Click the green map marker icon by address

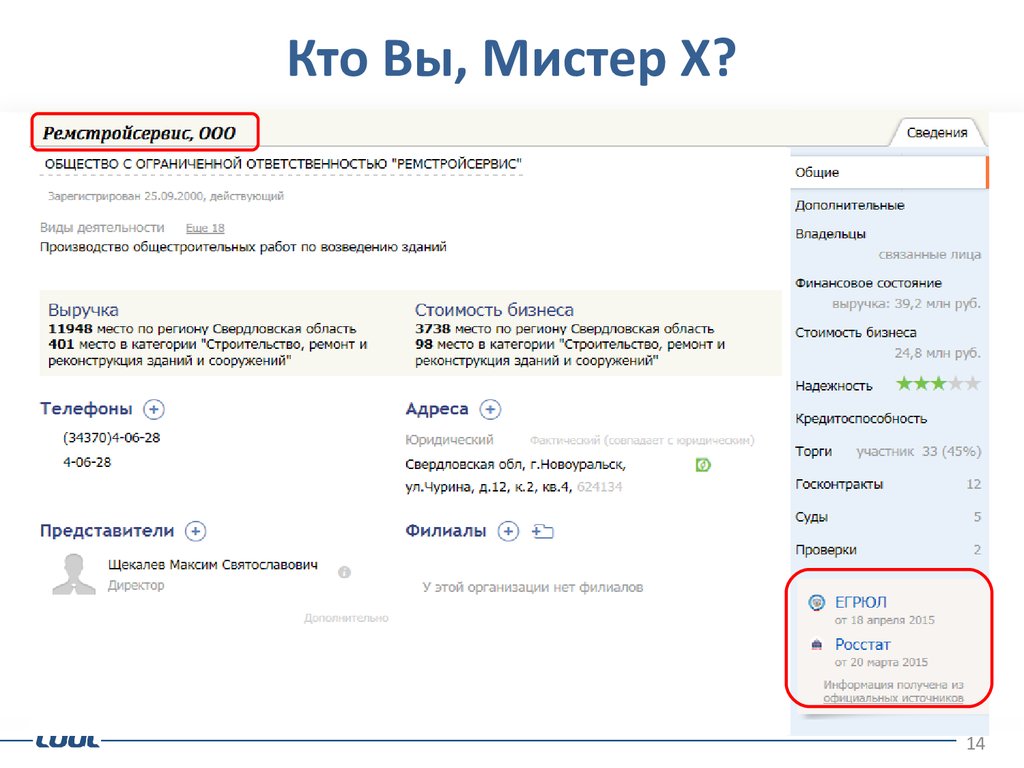coord(703,465)
